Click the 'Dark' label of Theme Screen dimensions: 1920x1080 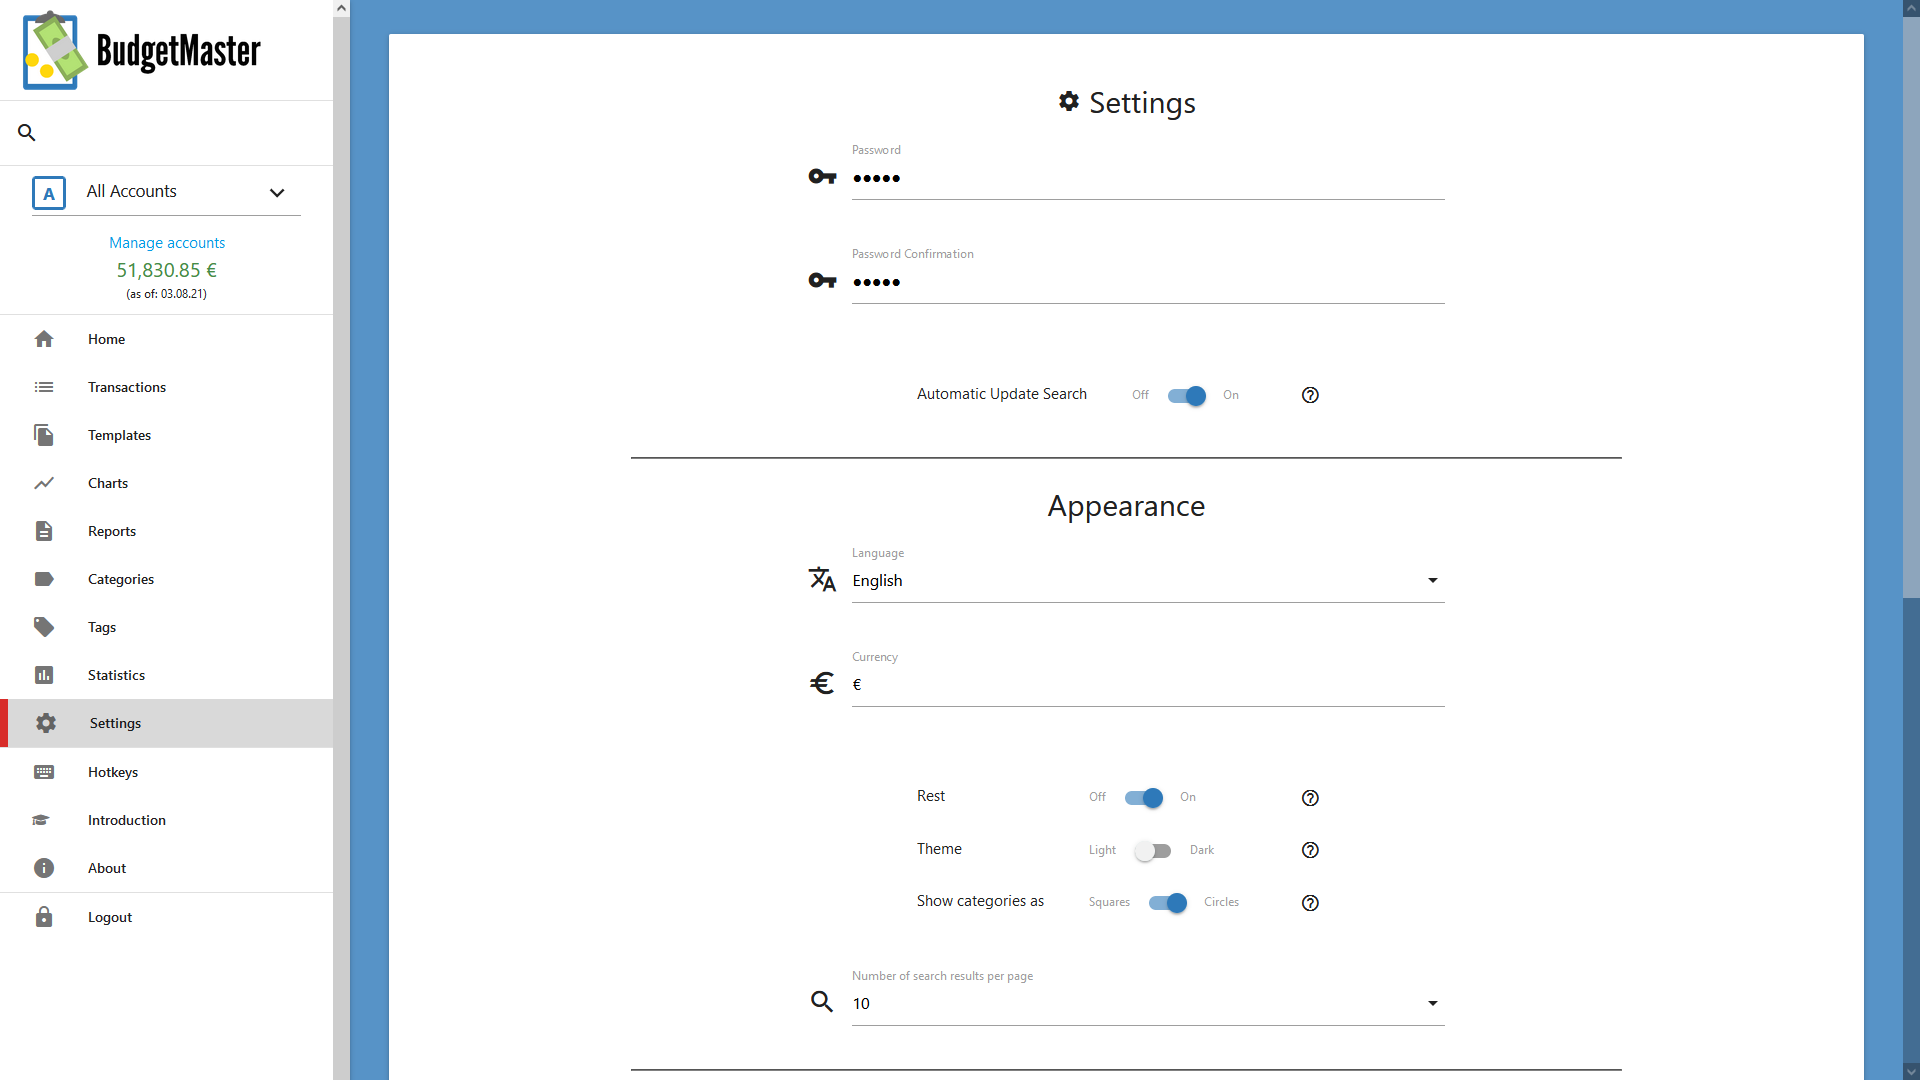(x=1202, y=850)
